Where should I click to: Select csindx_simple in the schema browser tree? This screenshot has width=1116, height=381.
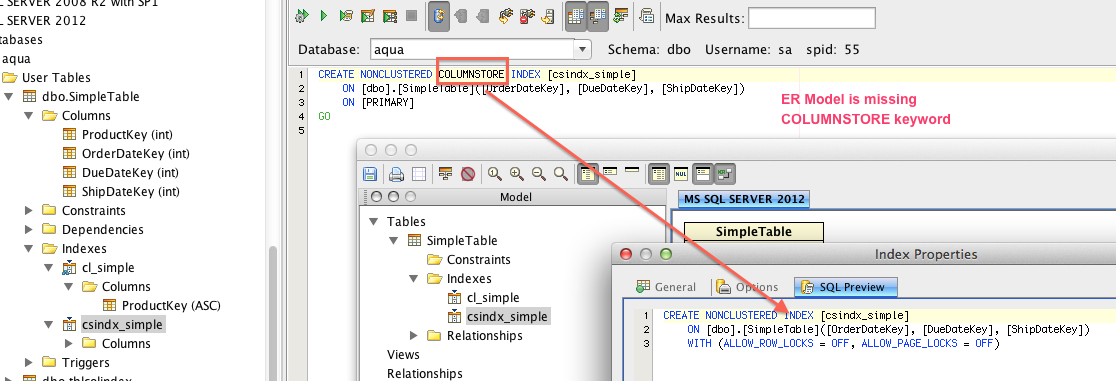point(123,325)
